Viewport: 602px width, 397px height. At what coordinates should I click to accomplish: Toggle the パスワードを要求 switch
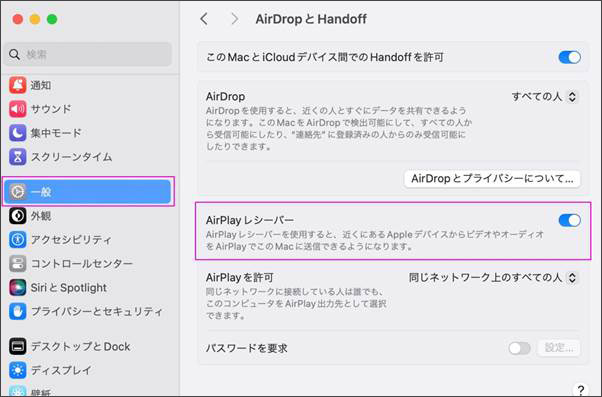pyautogui.click(x=519, y=348)
